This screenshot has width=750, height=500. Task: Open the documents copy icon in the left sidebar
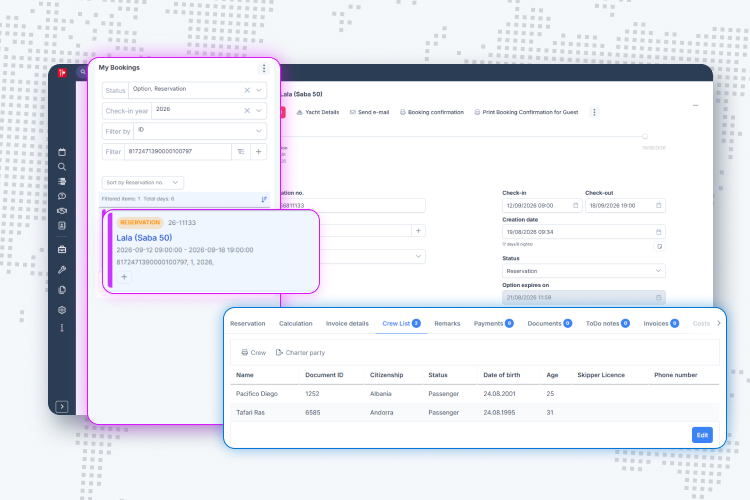click(62, 290)
